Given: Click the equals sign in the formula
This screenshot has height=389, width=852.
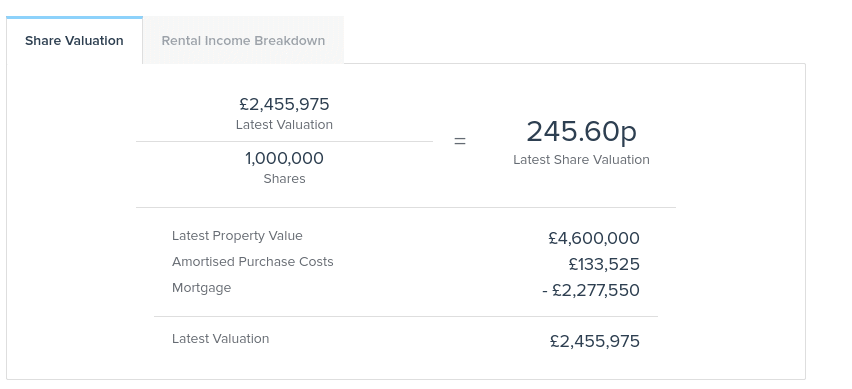Looking at the screenshot, I should 460,141.
